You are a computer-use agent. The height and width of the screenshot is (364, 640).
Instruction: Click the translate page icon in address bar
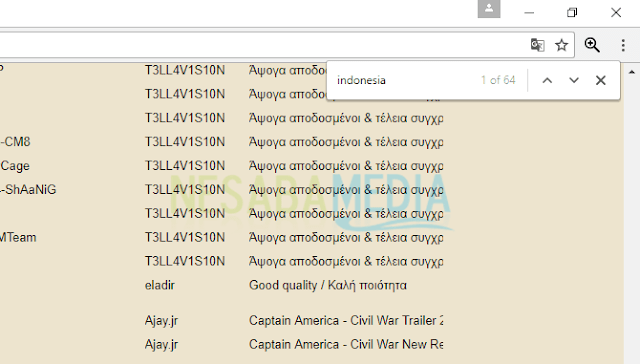coord(537,45)
